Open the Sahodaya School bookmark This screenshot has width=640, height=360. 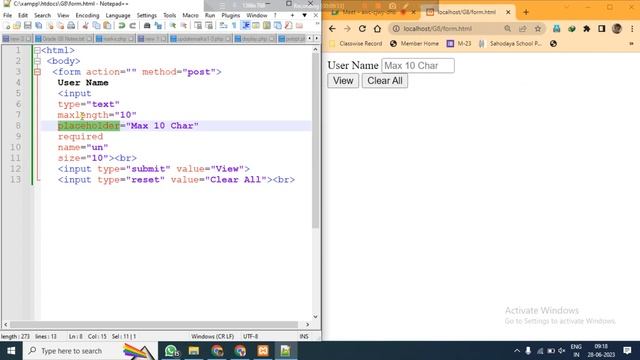tap(511, 44)
